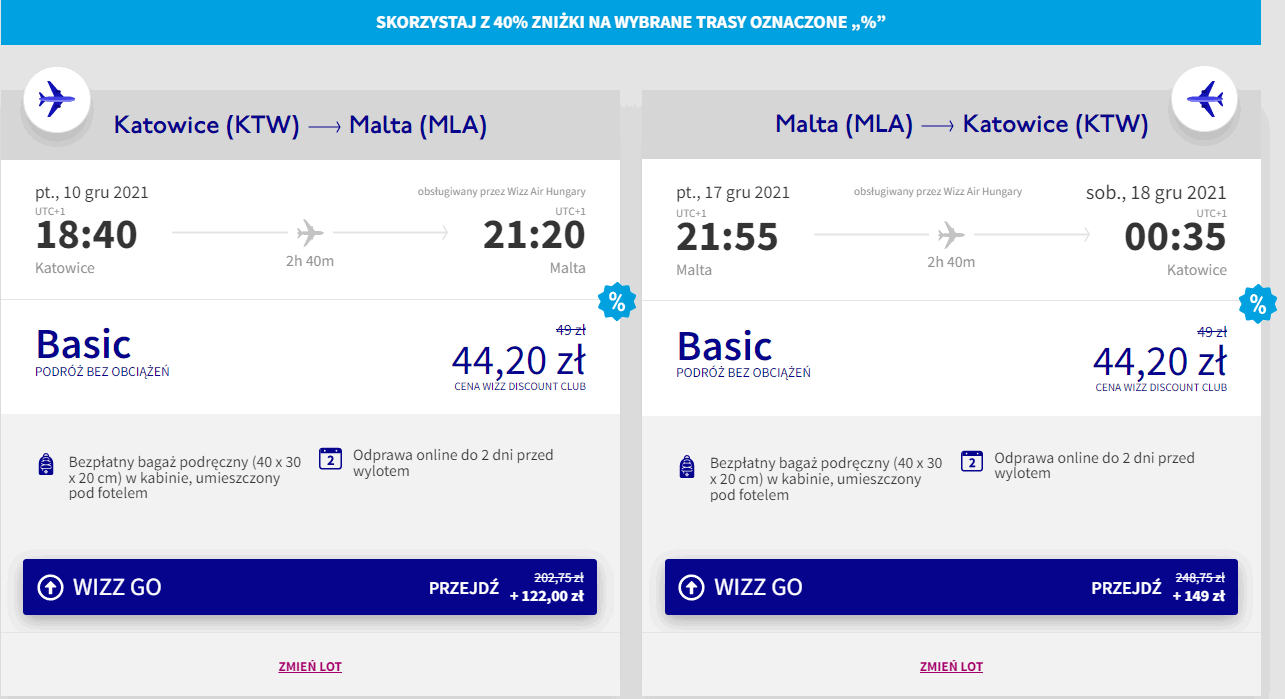Click the 40% discount promo banner
Image resolution: width=1285 pixels, height=699 pixels.
pos(631,22)
